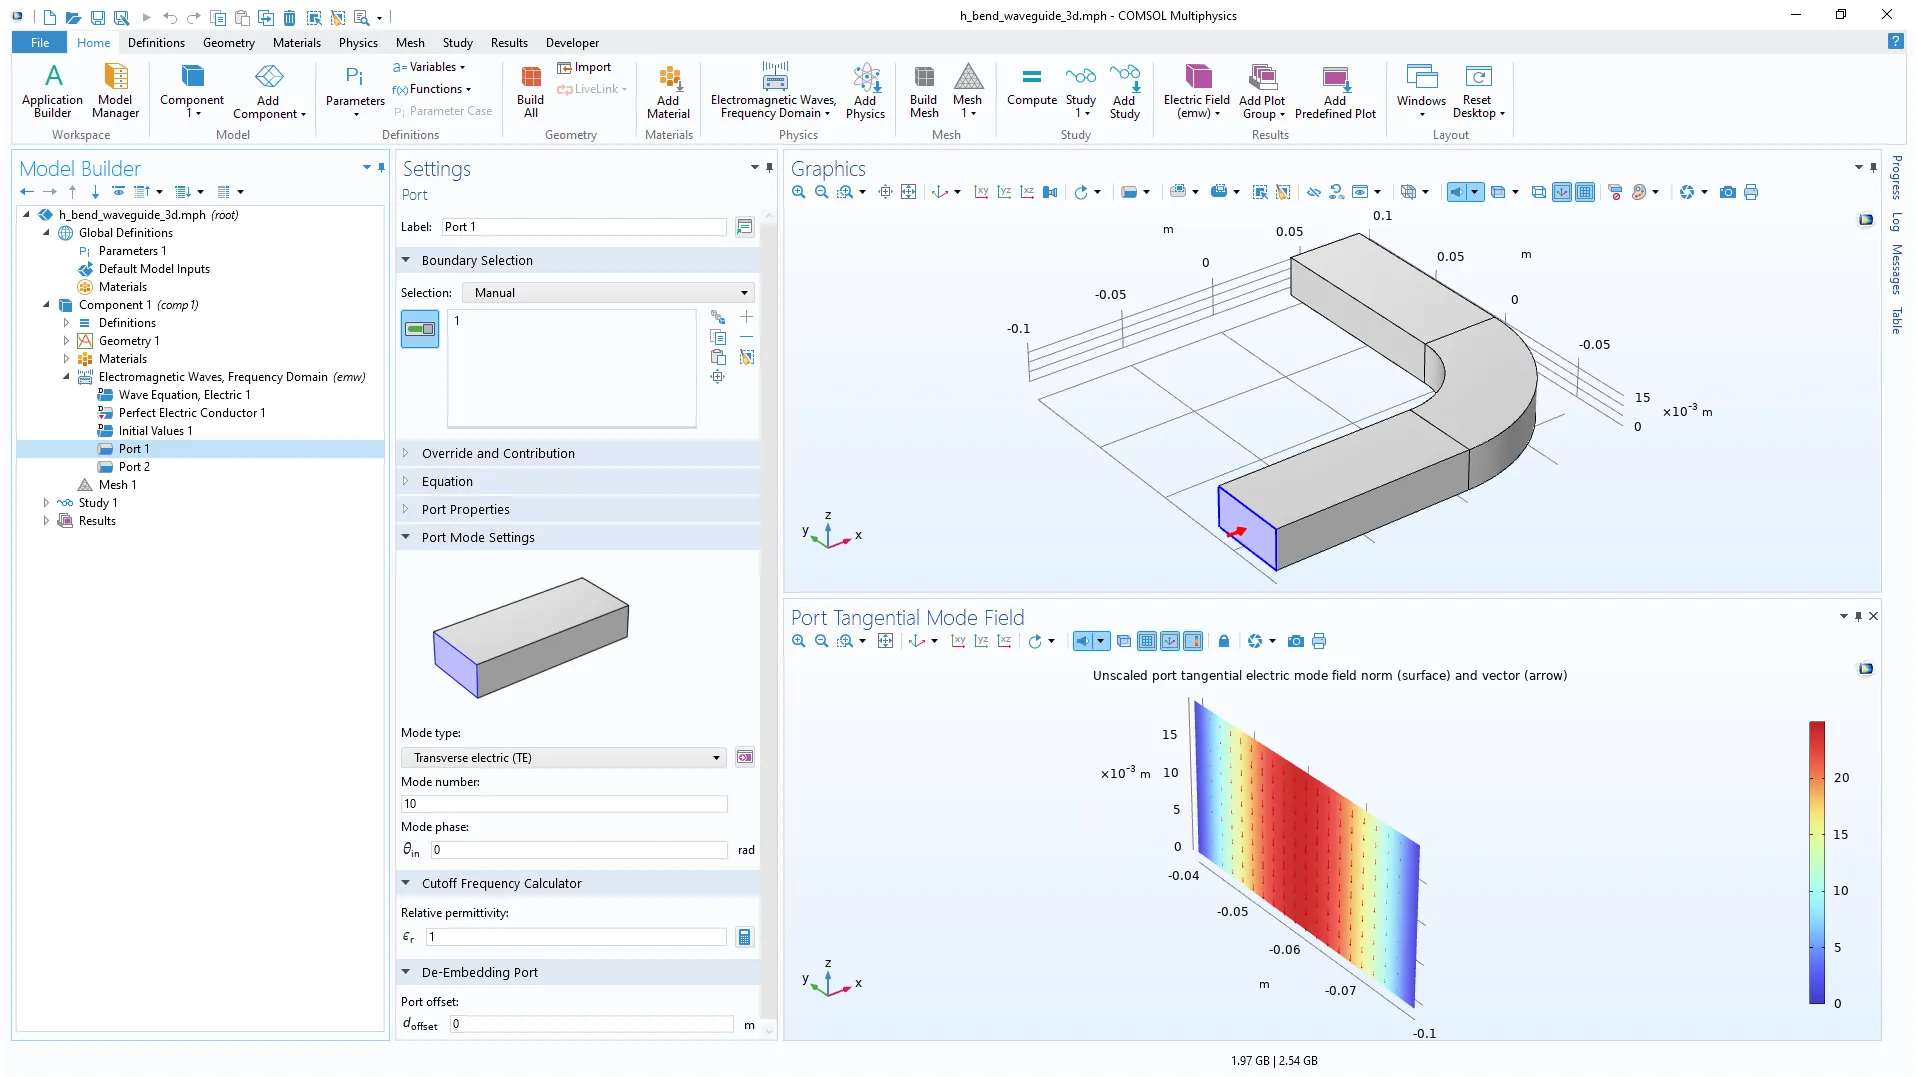Open the Physics ribbon tab

click(358, 43)
